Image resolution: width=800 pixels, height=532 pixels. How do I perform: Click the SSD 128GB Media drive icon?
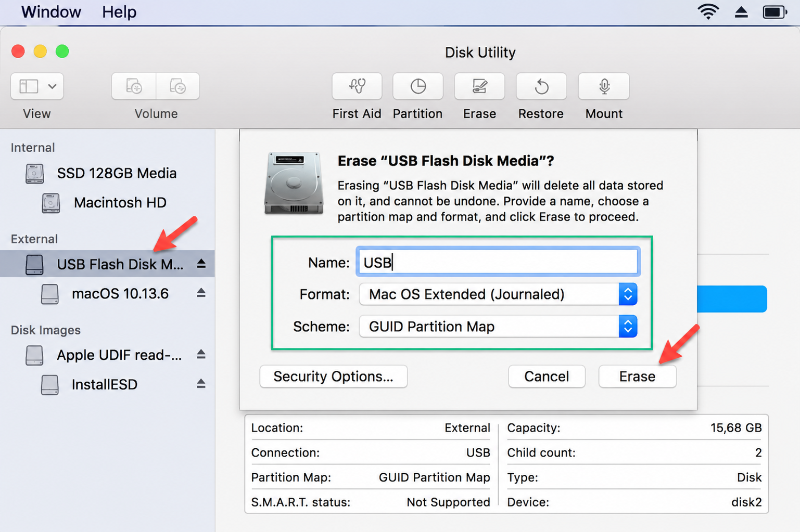[35, 173]
